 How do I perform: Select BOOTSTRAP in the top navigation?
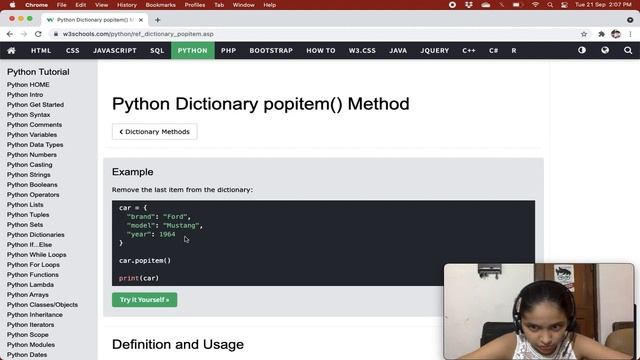271,51
